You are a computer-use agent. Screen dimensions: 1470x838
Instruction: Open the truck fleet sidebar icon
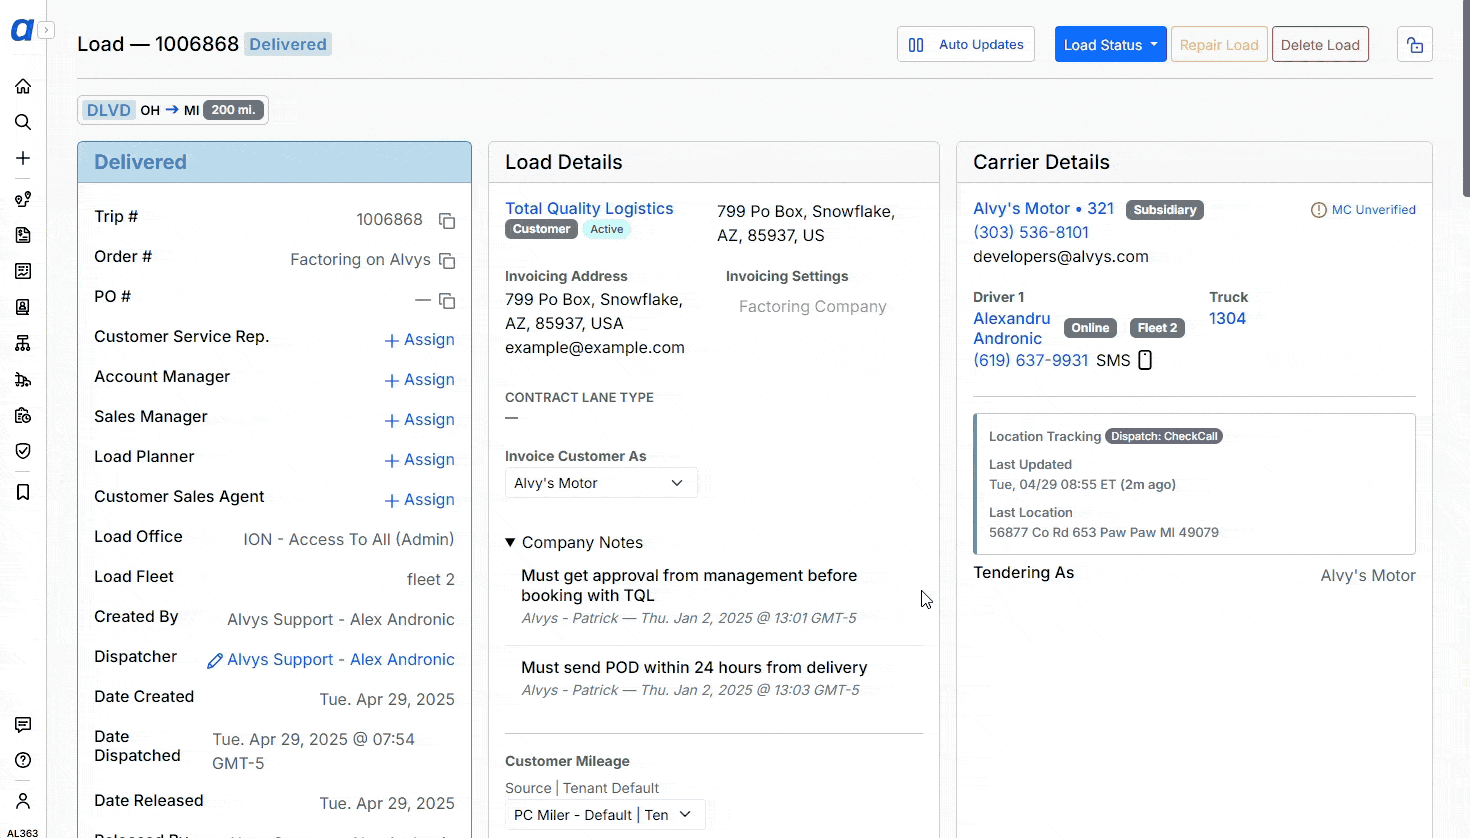[23, 379]
